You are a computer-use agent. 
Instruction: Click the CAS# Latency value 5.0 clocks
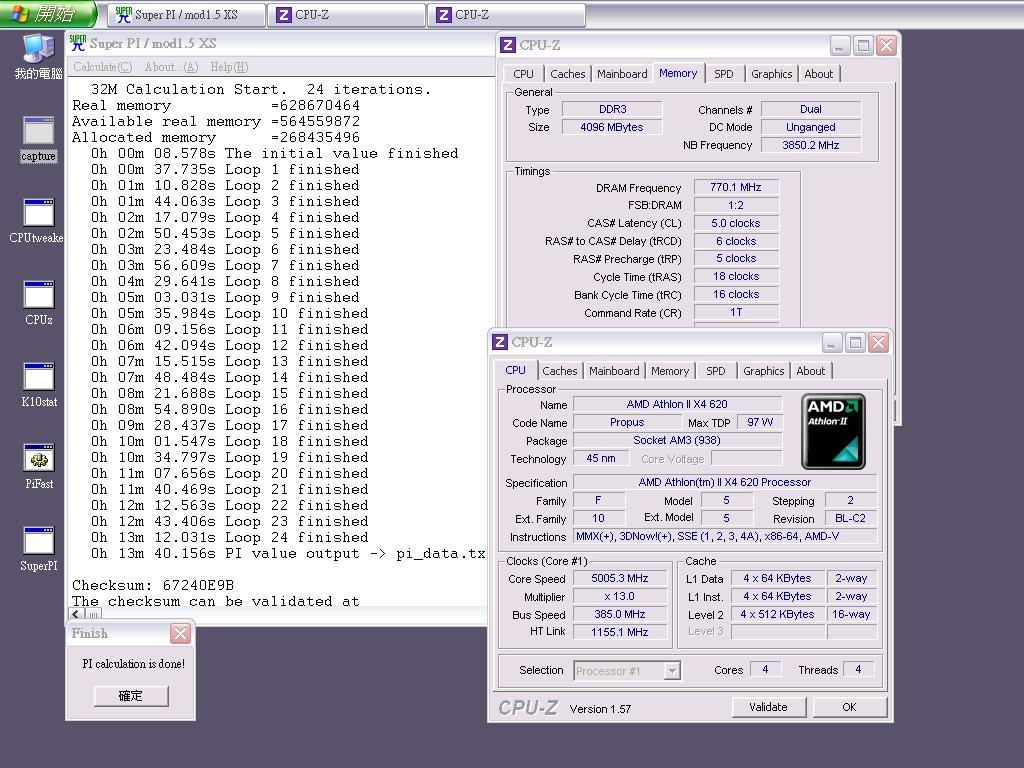[736, 223]
